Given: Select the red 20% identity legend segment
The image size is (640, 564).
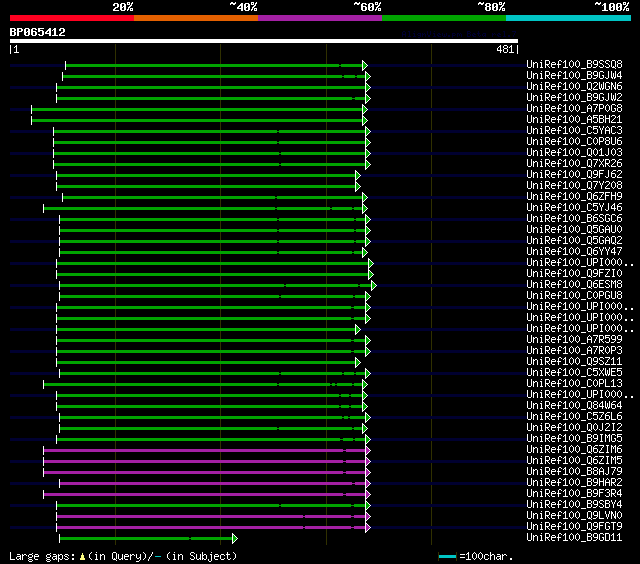Looking at the screenshot, I should coord(71,18).
